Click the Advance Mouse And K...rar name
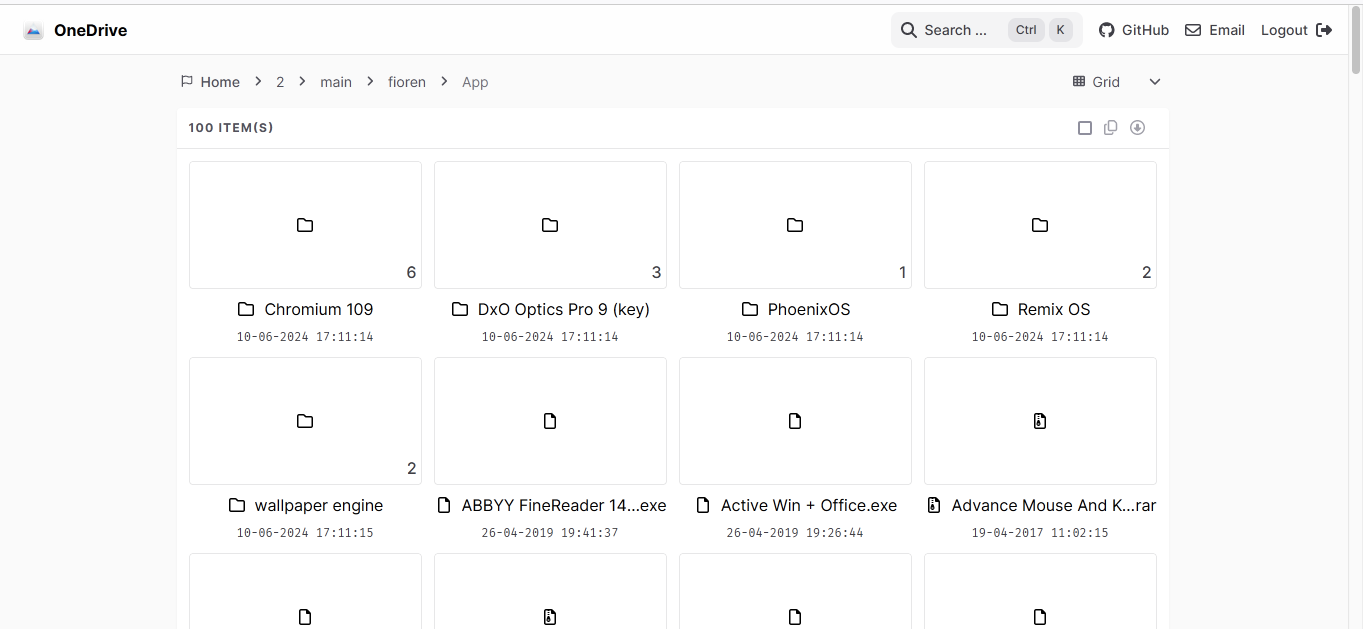This screenshot has width=1363, height=629. point(1054,505)
